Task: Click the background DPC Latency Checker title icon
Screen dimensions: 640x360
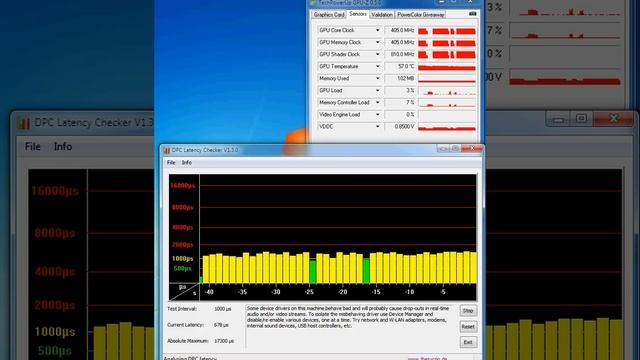Action: pyautogui.click(x=24, y=123)
